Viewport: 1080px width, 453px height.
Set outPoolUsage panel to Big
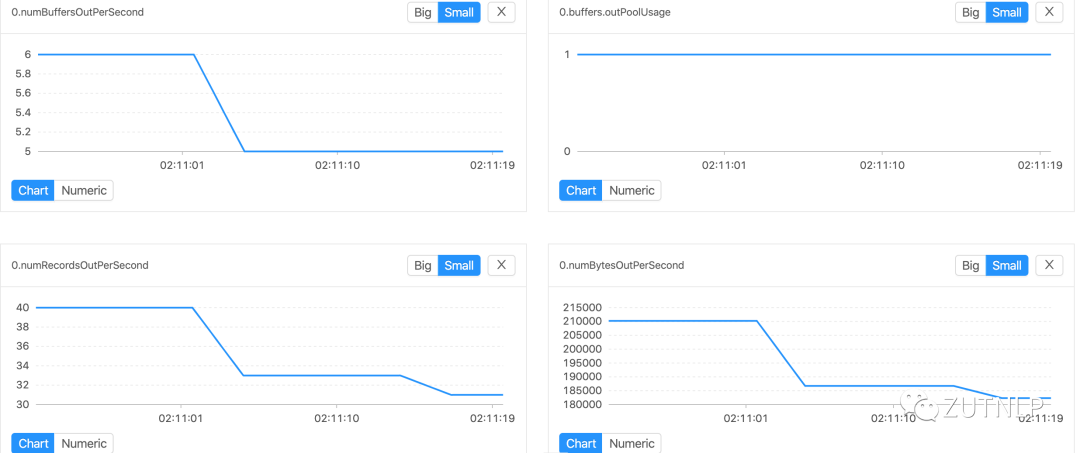(970, 12)
